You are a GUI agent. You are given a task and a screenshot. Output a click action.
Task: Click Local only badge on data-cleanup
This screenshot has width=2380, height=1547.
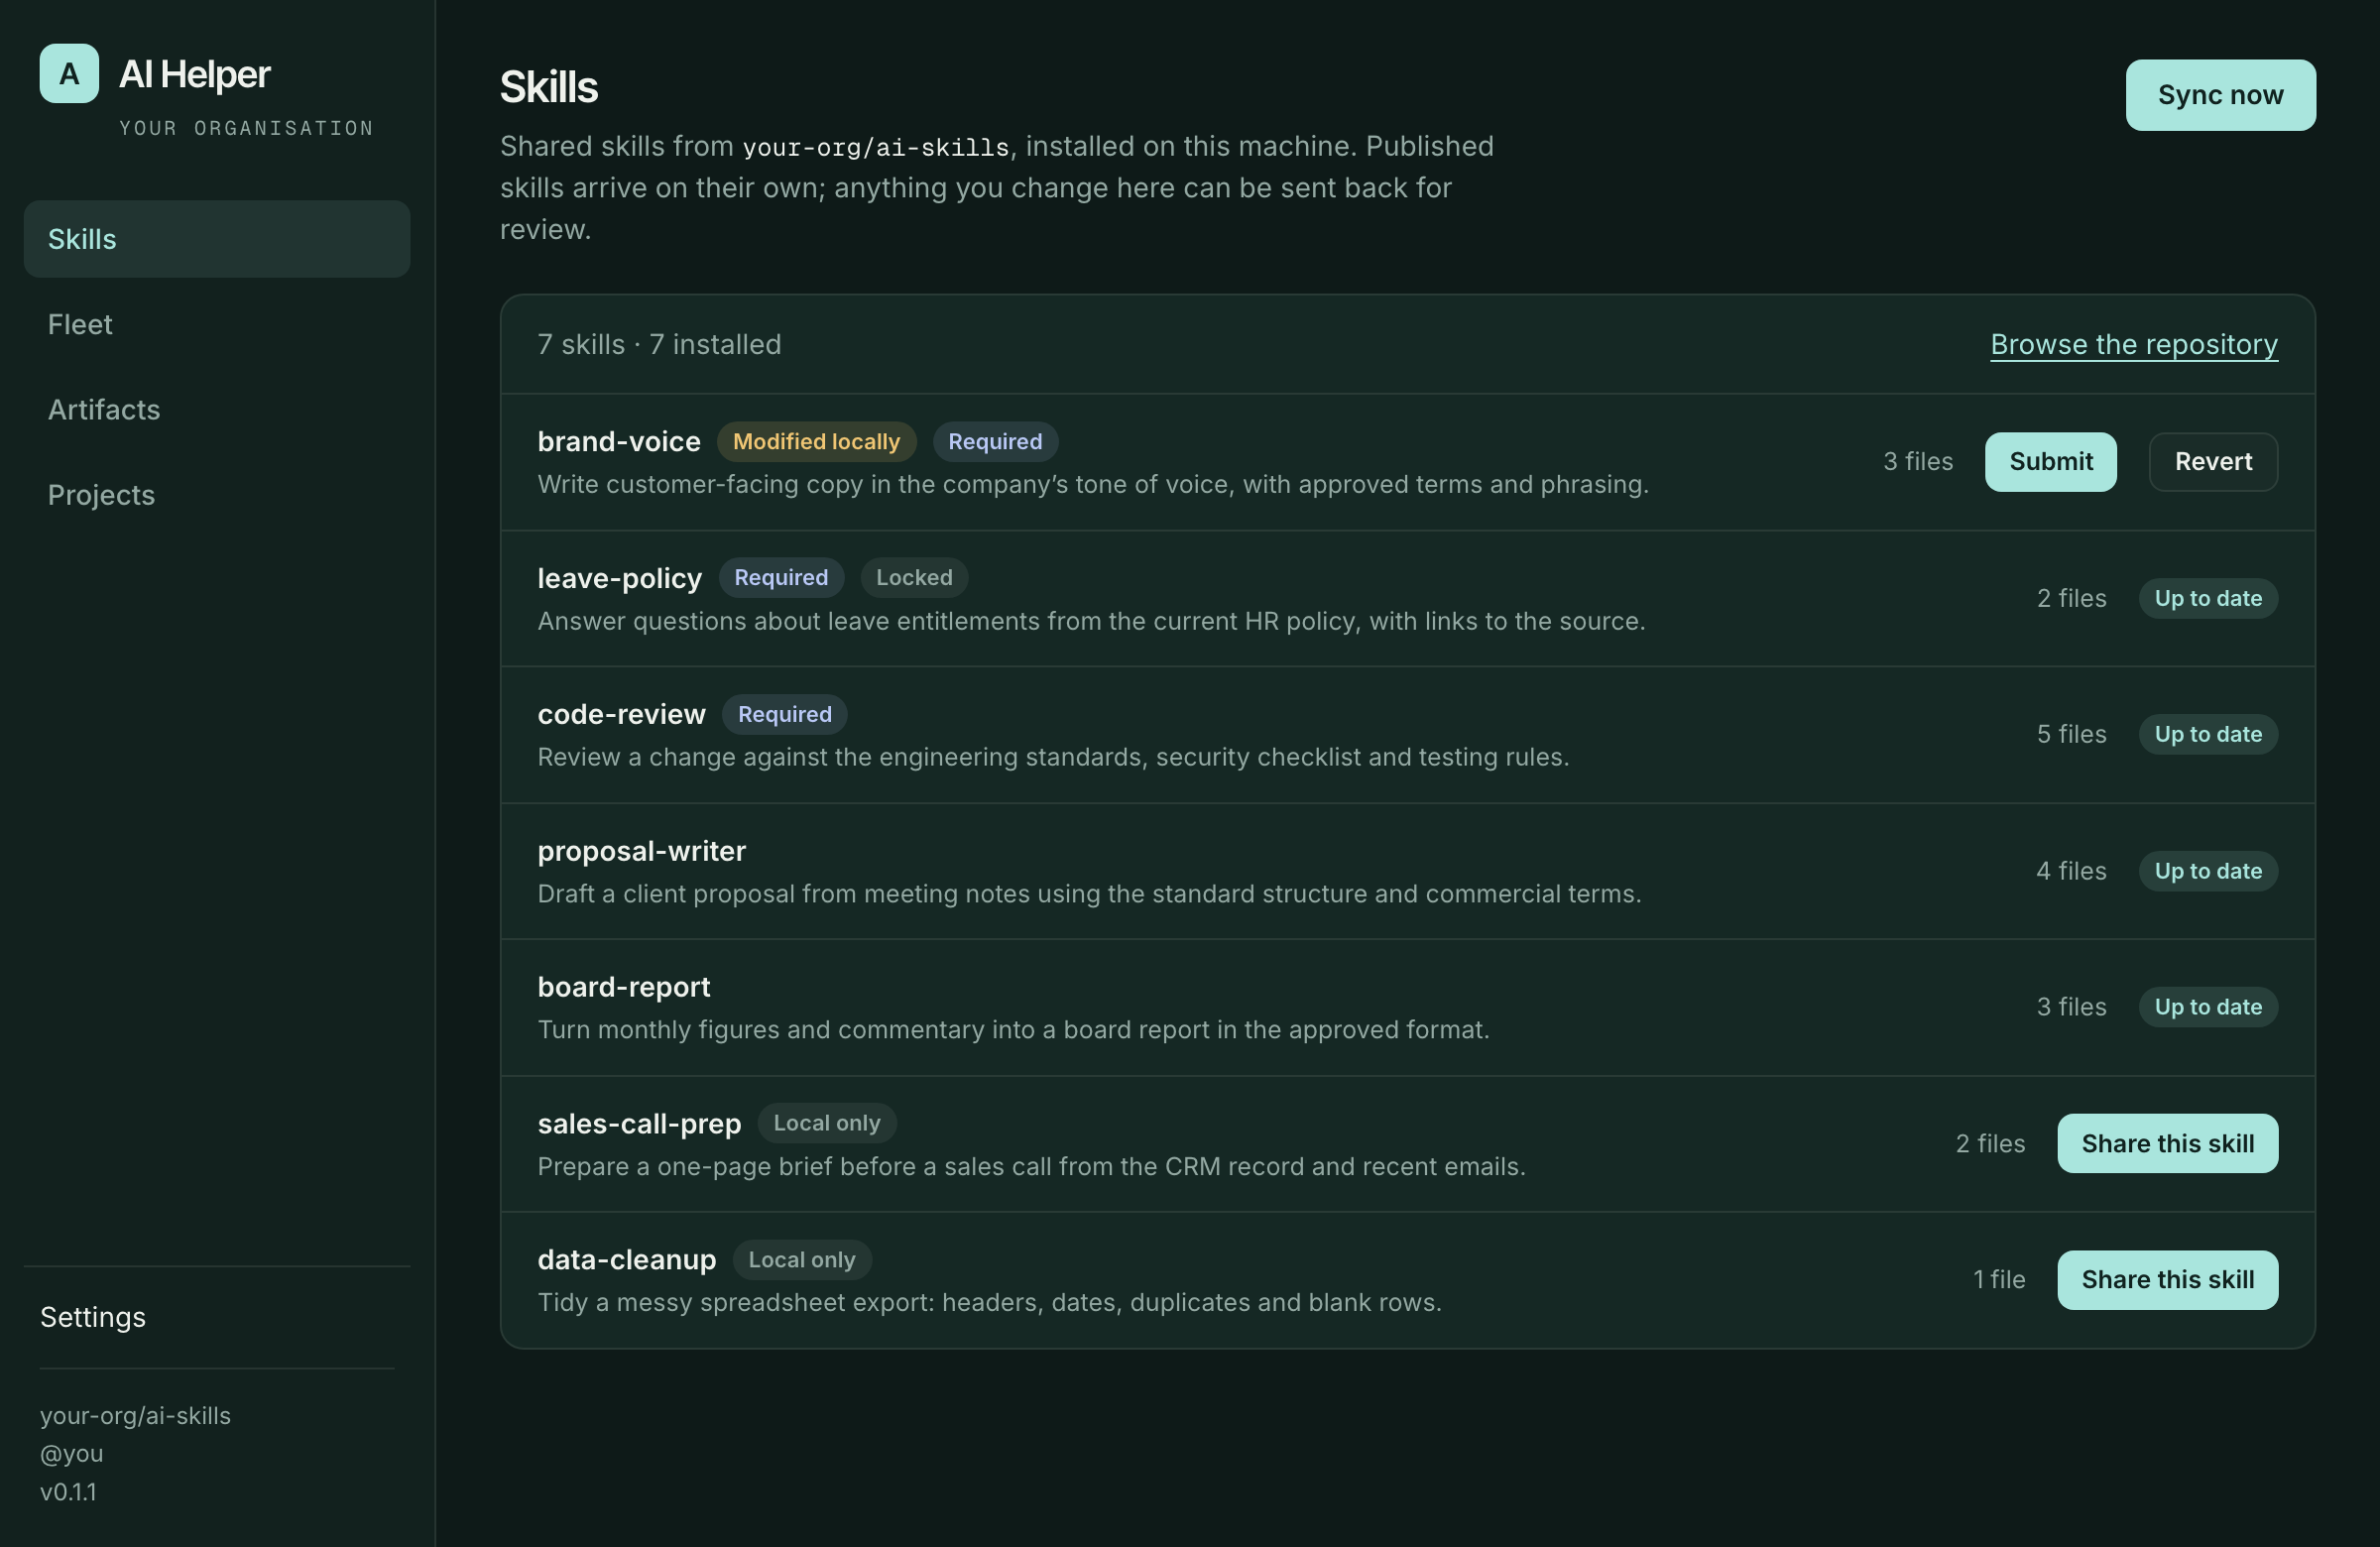(802, 1260)
